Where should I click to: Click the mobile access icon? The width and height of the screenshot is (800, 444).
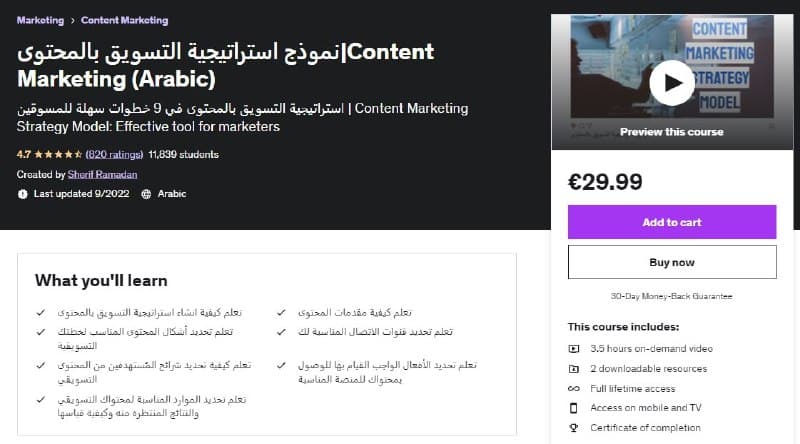coord(574,408)
